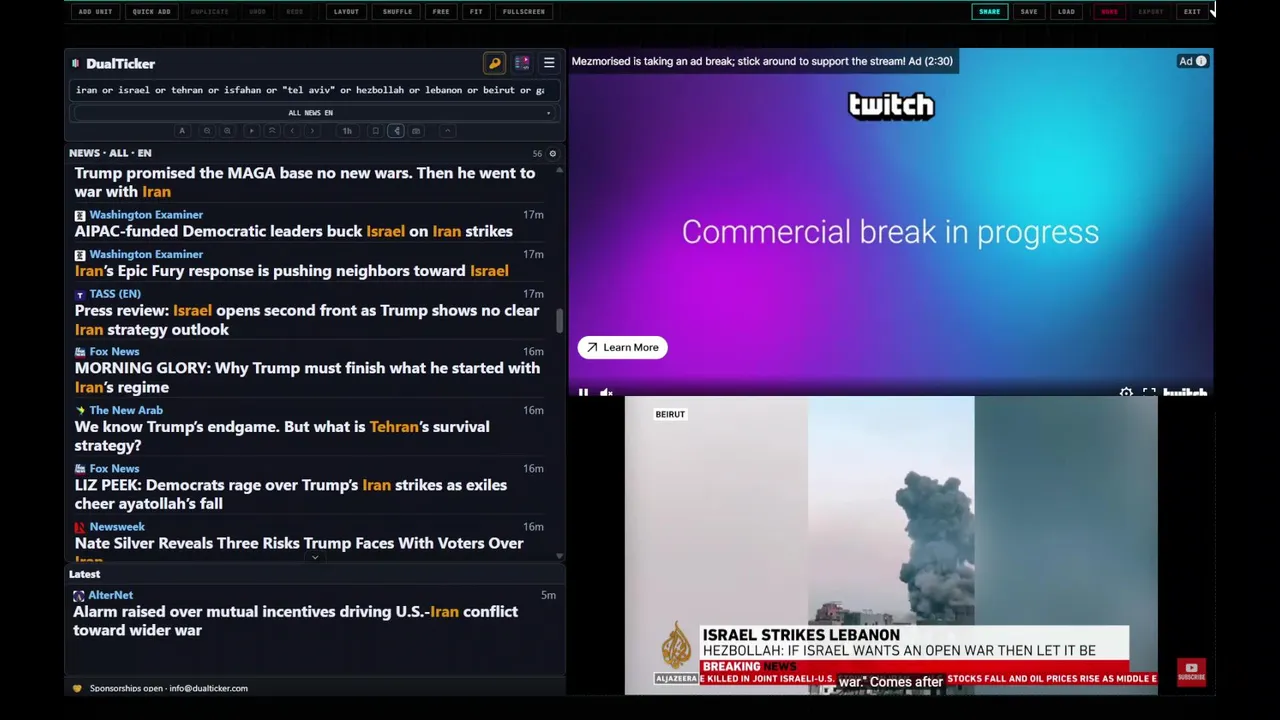Click the QUICK ADD button
This screenshot has height=720, width=1280.
coord(151,12)
